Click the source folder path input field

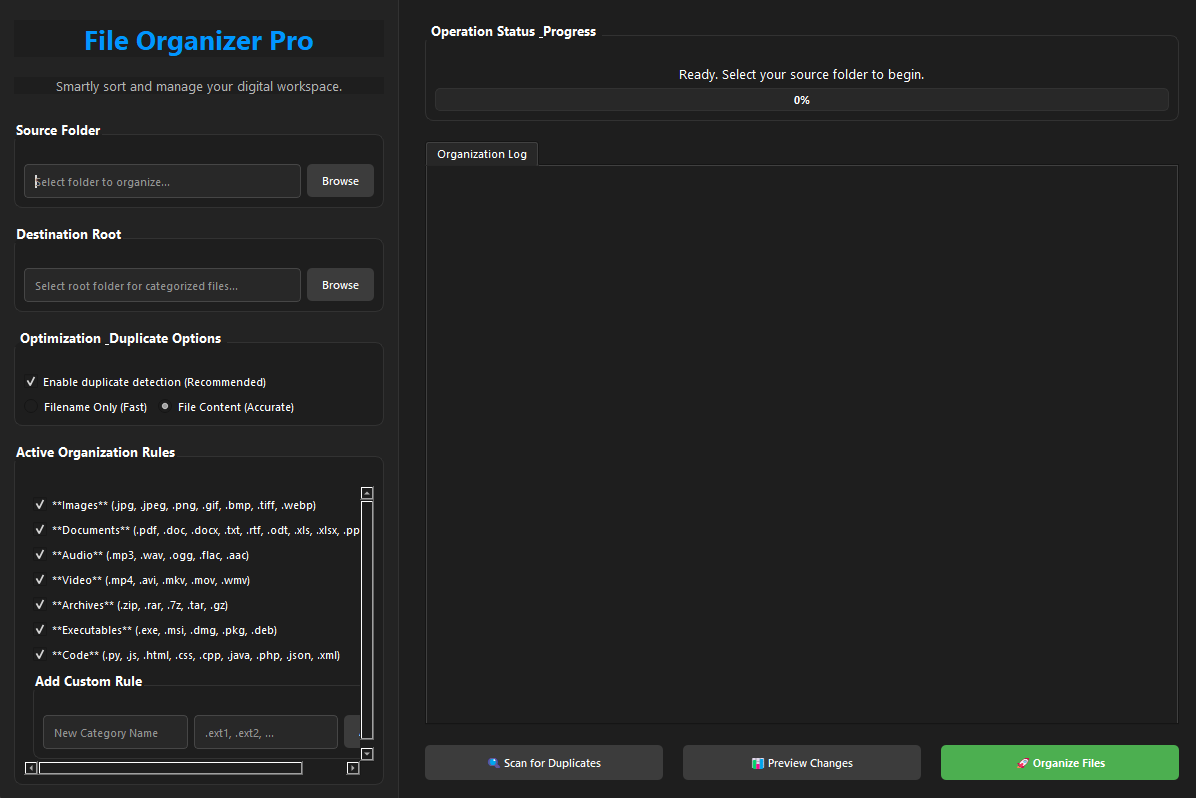click(162, 181)
